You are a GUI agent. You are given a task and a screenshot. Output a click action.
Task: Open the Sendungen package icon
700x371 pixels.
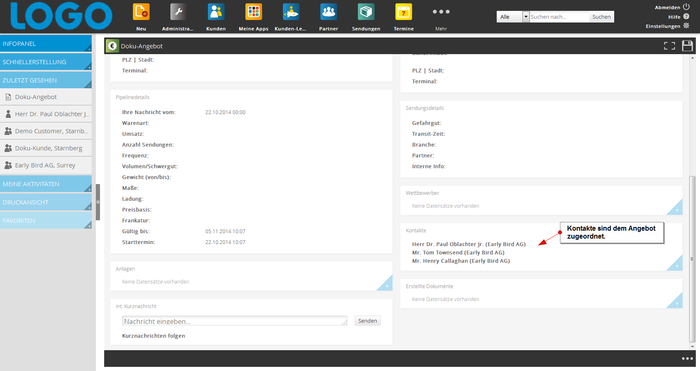[x=366, y=12]
